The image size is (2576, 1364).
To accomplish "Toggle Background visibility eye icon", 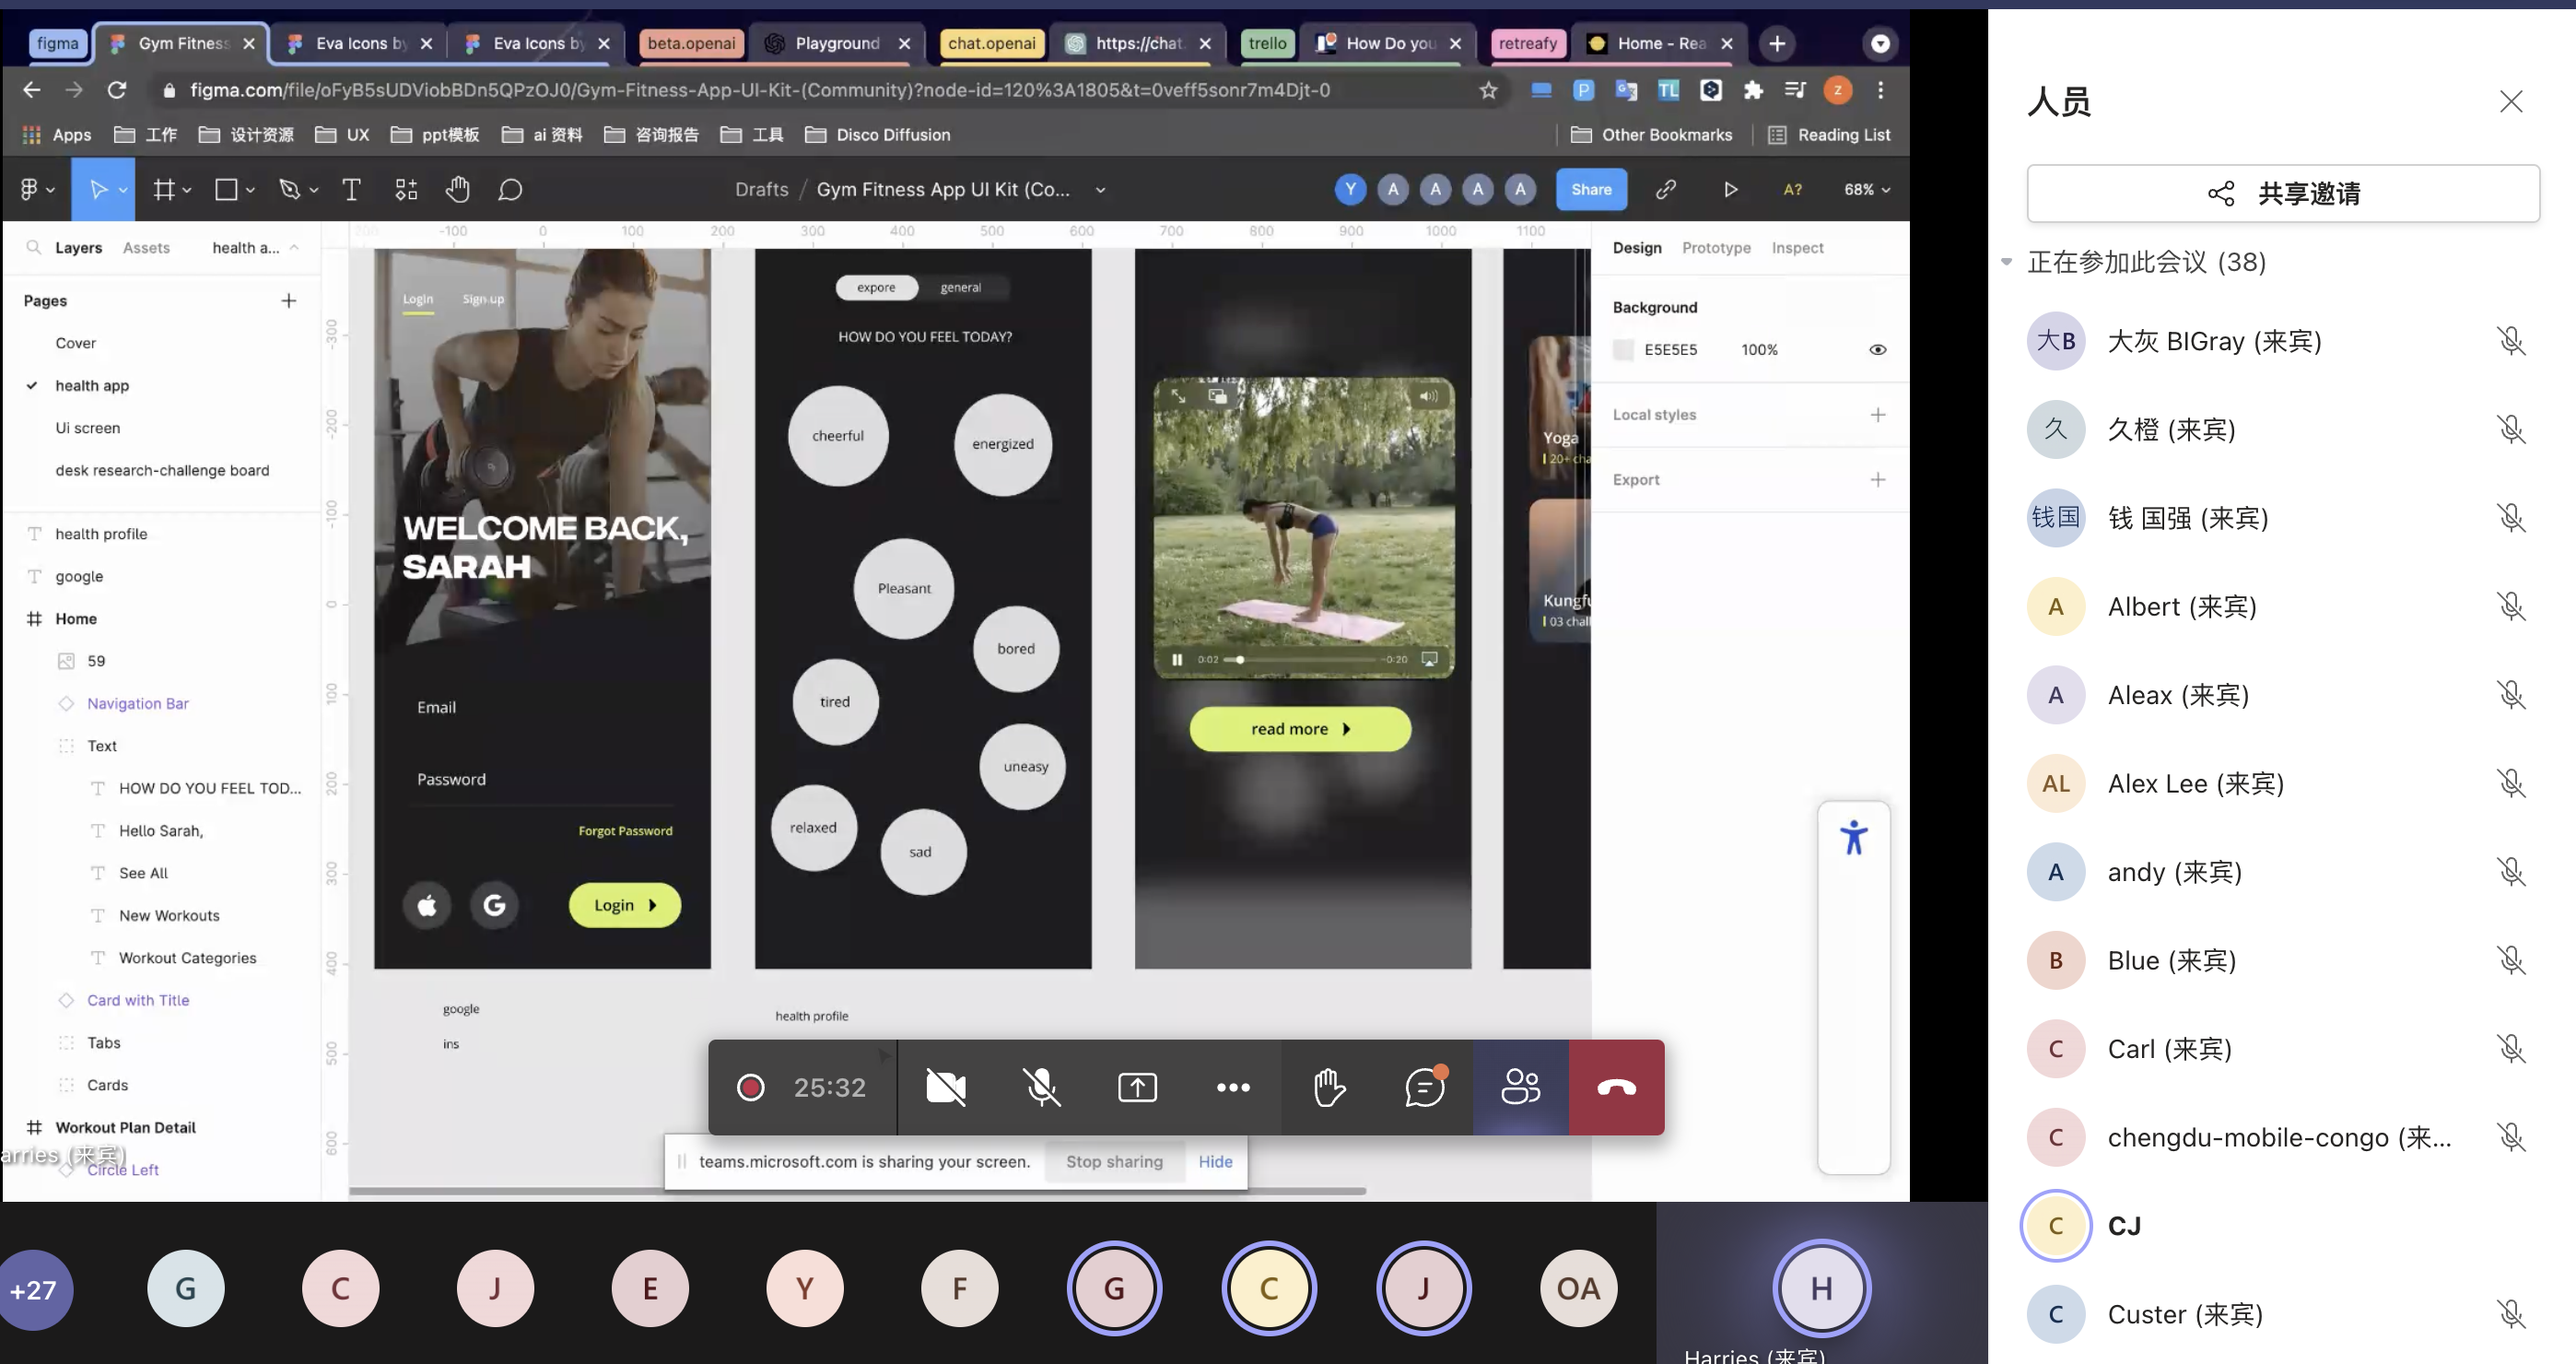I will point(1878,350).
